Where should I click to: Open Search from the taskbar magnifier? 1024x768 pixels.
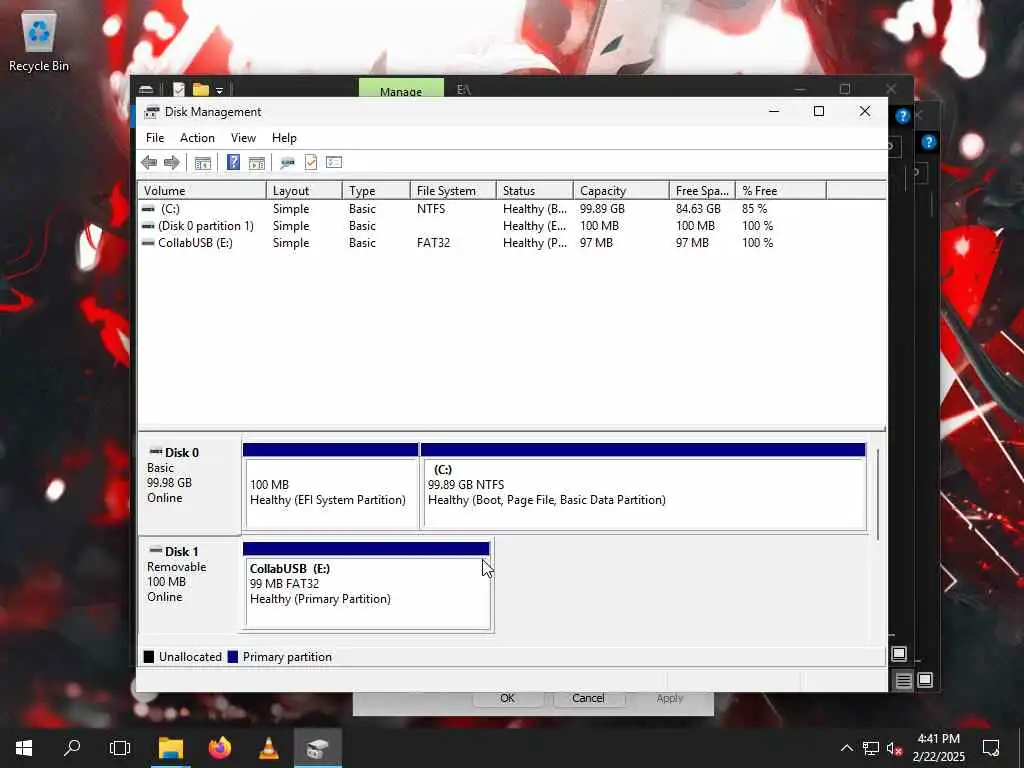(72, 748)
